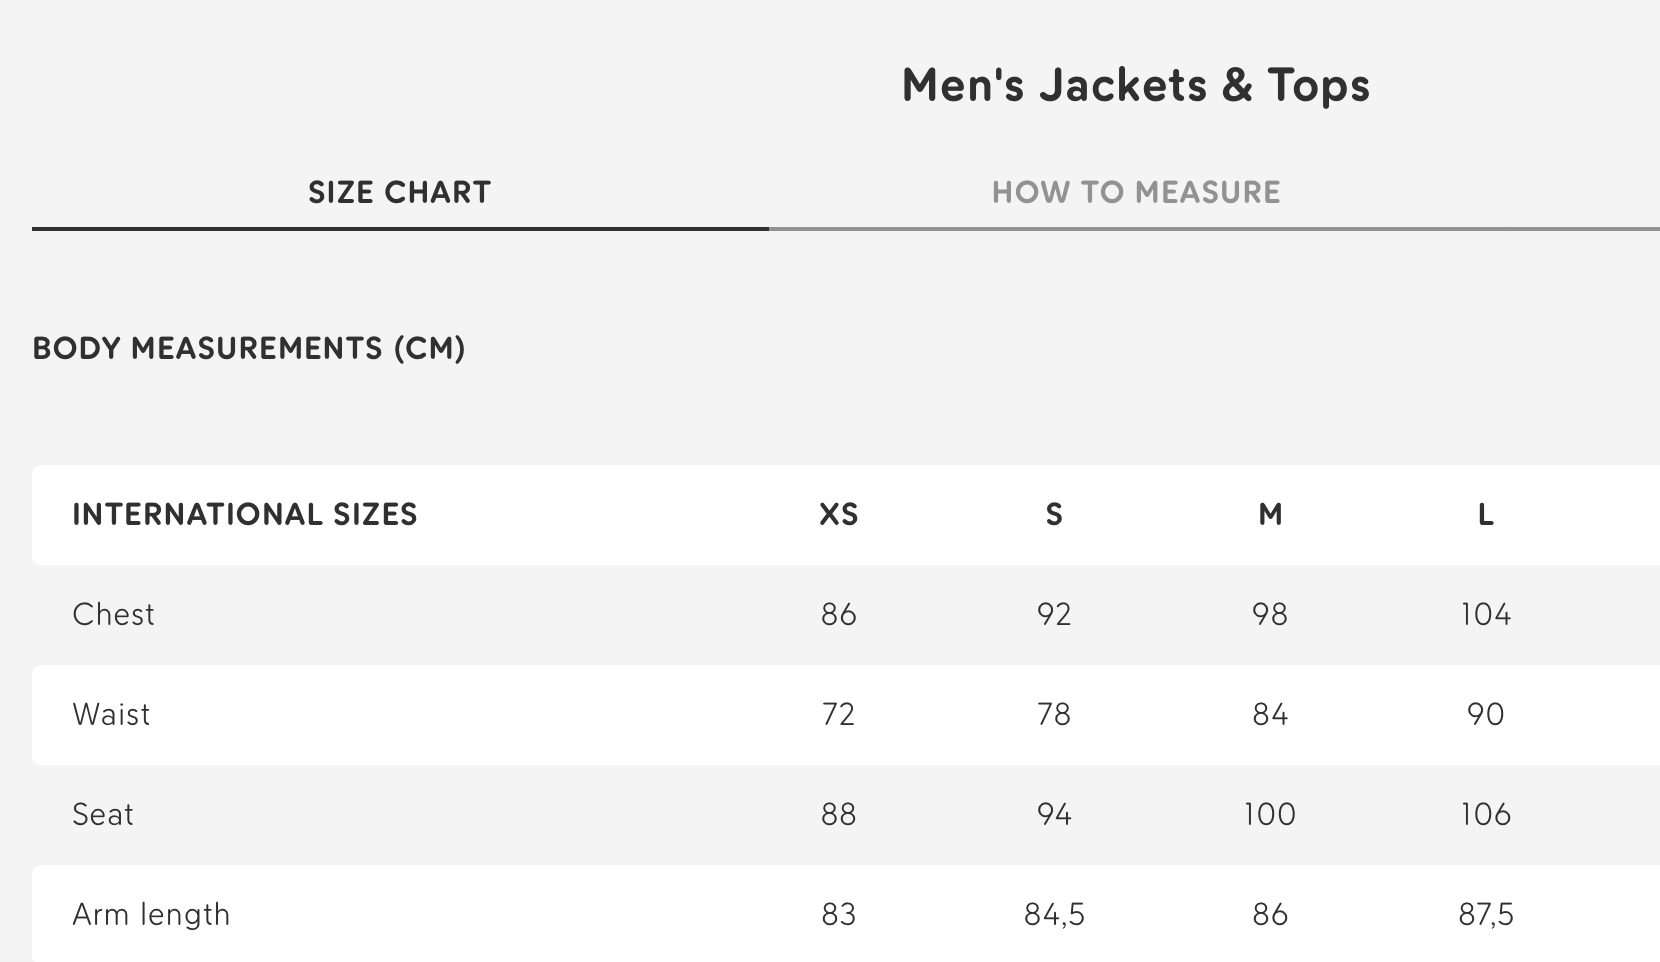Click the seat measurement 94 for size S
The image size is (1660, 962).
click(1054, 814)
